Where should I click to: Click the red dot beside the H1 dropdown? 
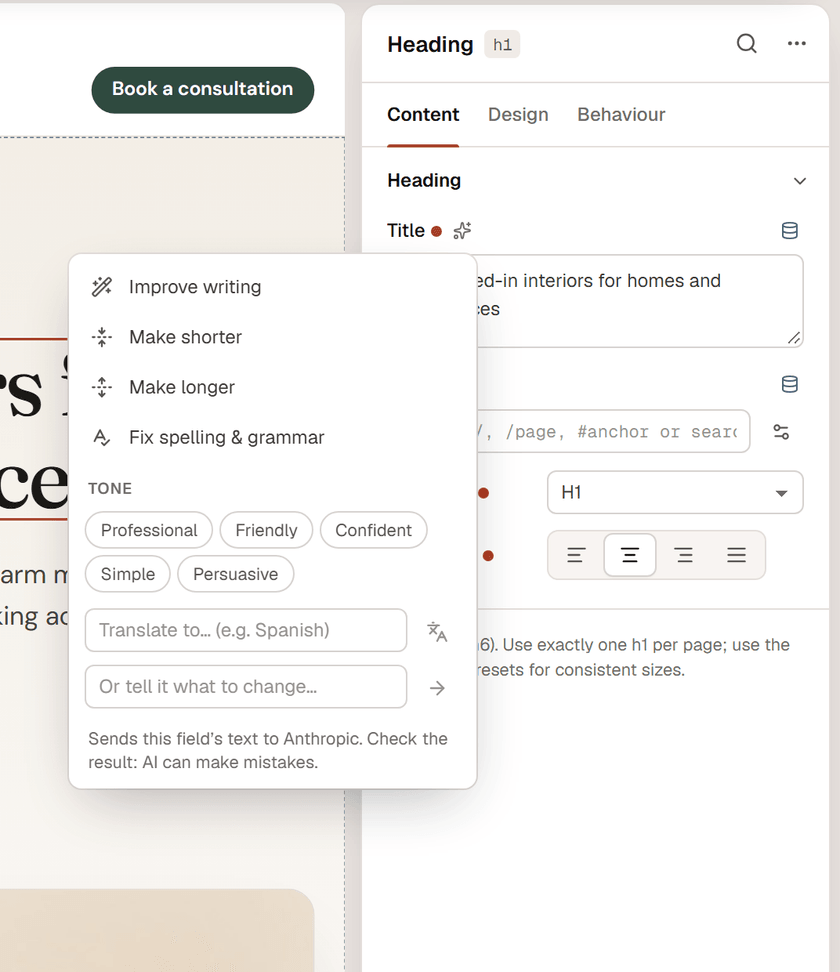484,493
